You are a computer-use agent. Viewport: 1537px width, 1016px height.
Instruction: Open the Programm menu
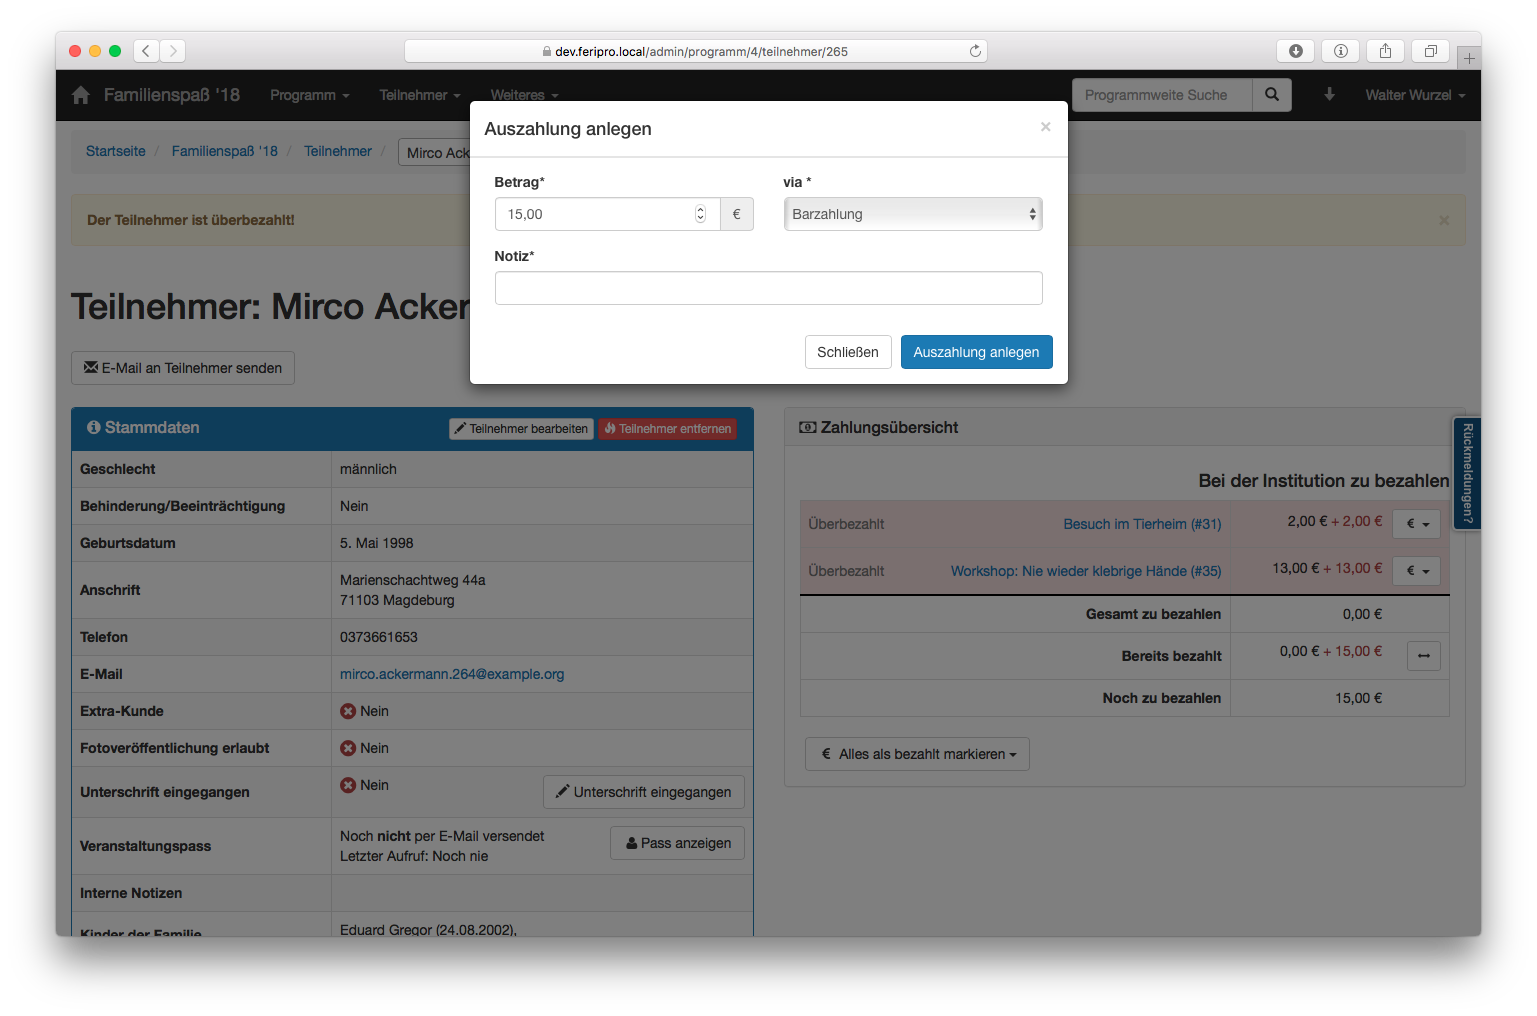pyautogui.click(x=309, y=95)
